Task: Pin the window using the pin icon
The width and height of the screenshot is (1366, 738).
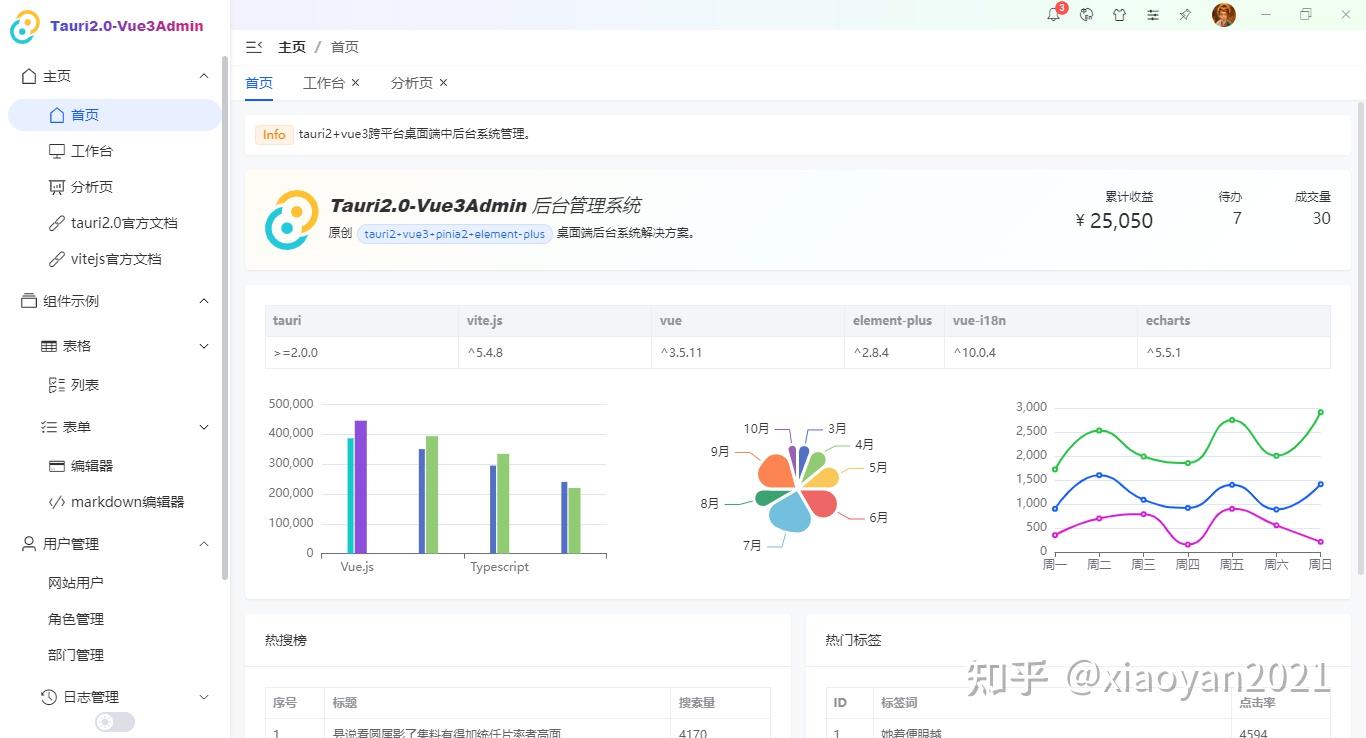Action: pyautogui.click(x=1185, y=15)
